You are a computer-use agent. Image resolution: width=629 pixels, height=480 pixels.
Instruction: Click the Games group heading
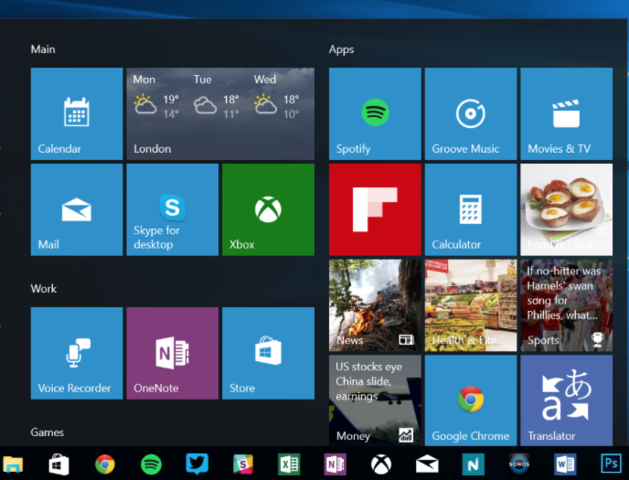coord(47,432)
